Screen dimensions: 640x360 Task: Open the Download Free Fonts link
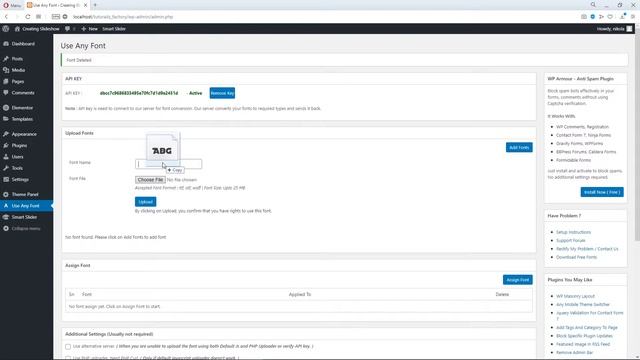click(x=576, y=257)
